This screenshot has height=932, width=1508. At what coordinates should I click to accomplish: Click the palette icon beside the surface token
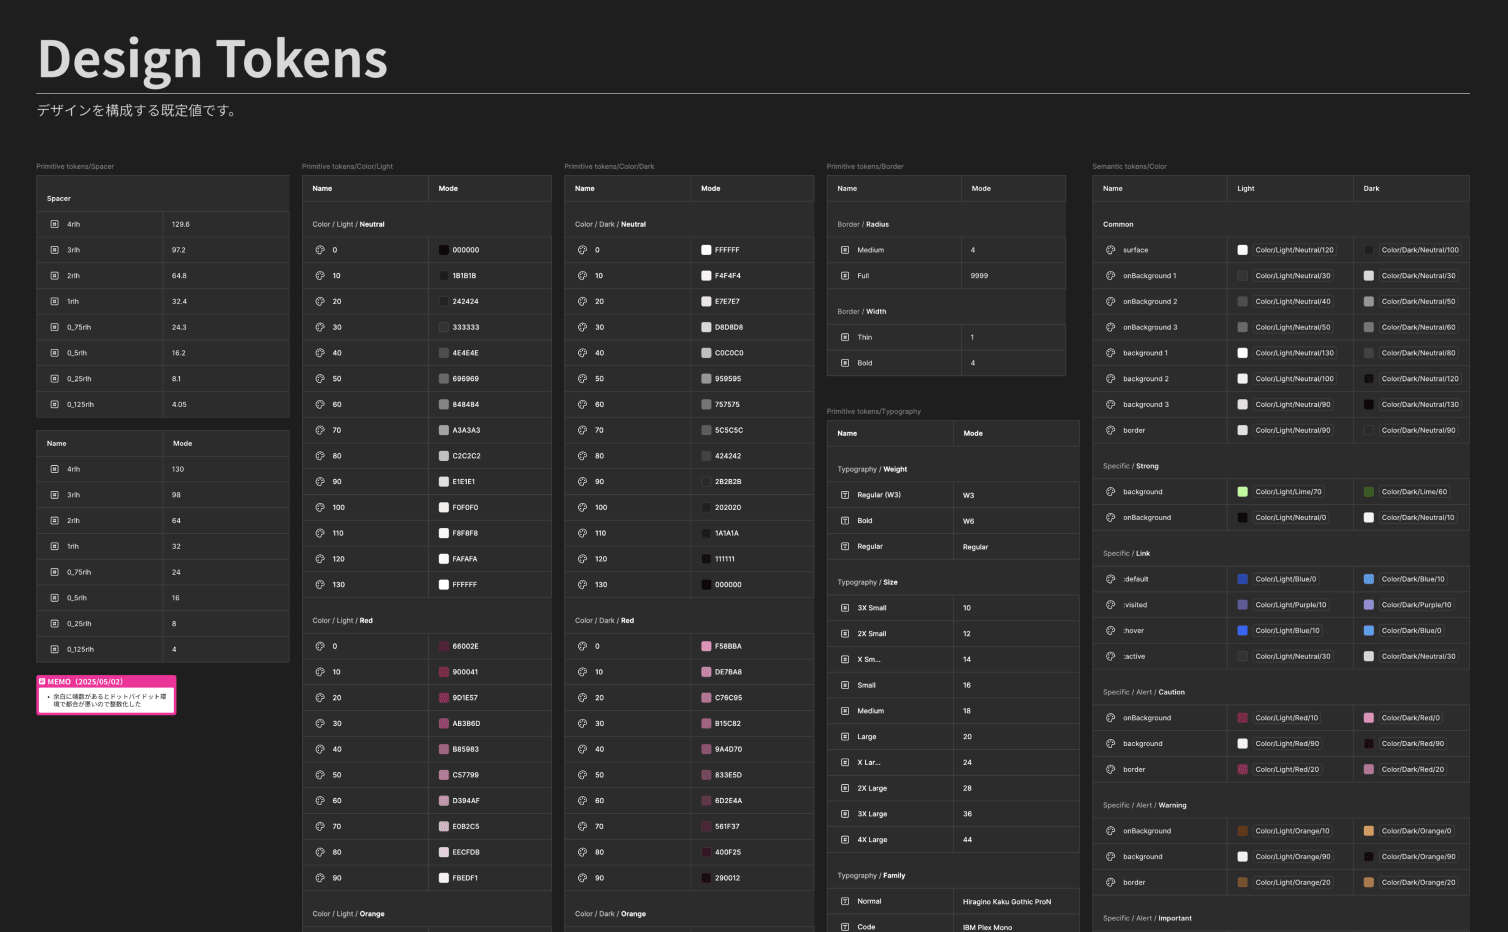[x=1110, y=250]
